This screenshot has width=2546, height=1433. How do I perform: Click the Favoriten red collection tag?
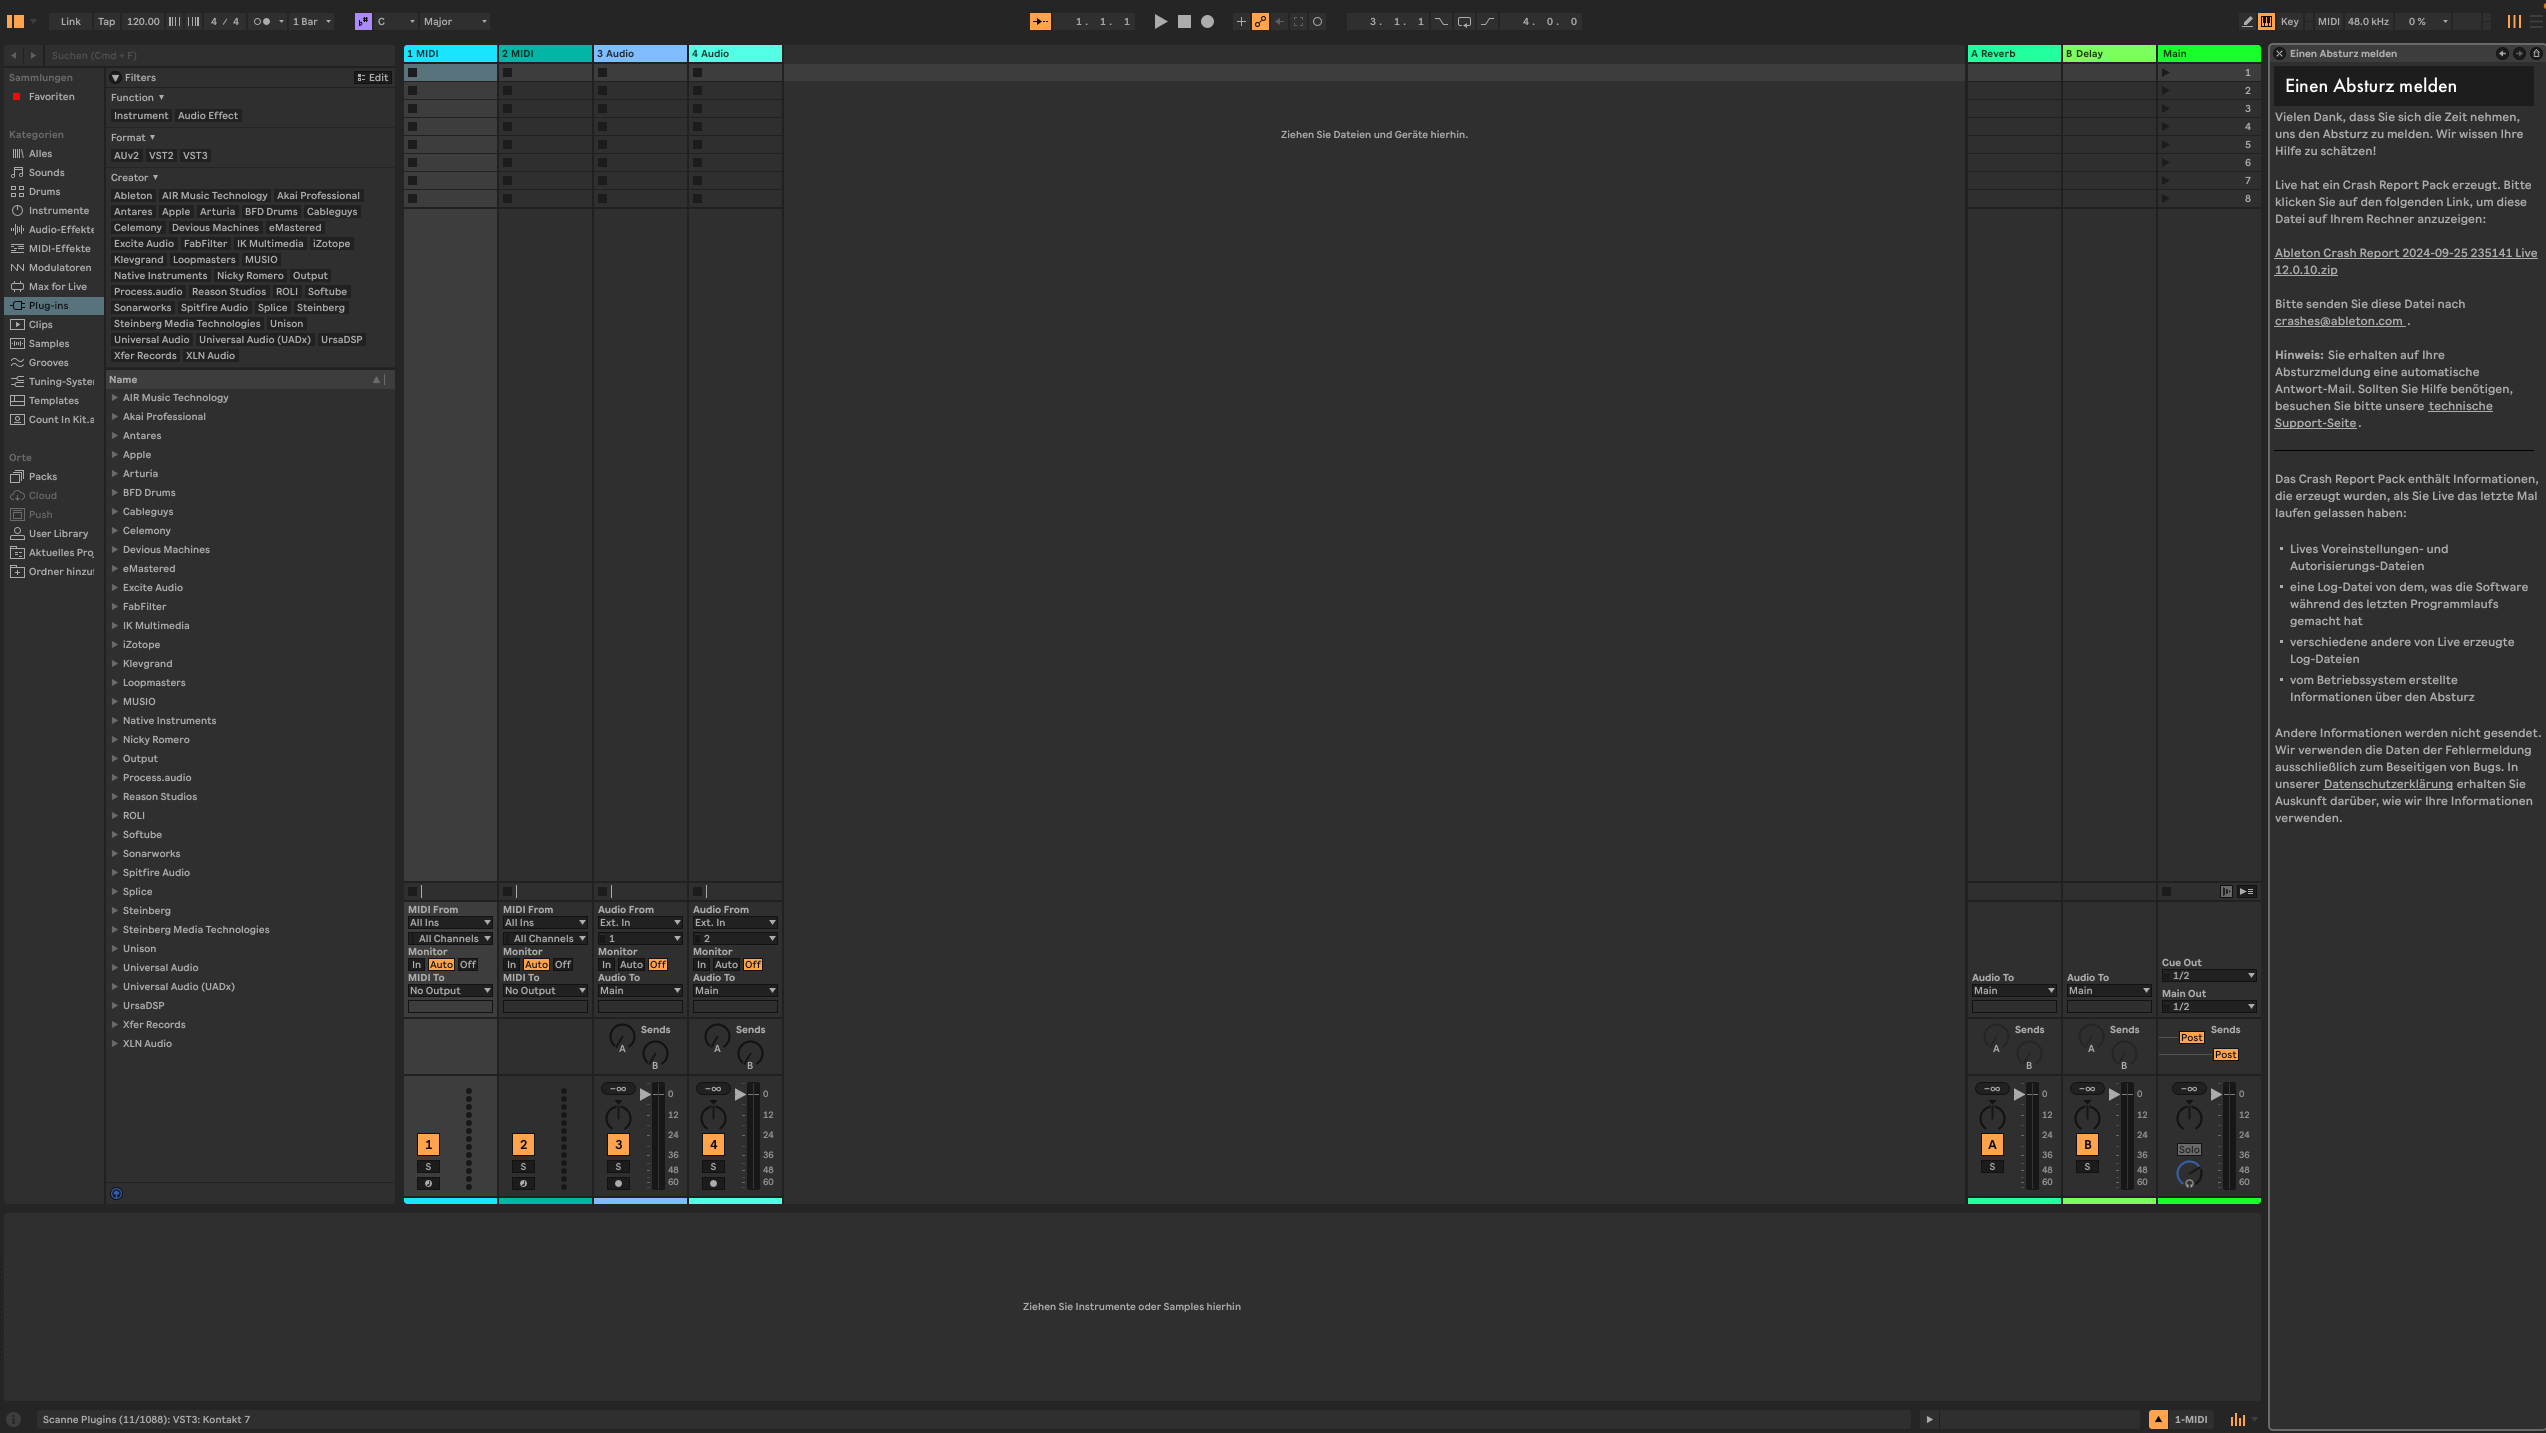pyautogui.click(x=16, y=96)
